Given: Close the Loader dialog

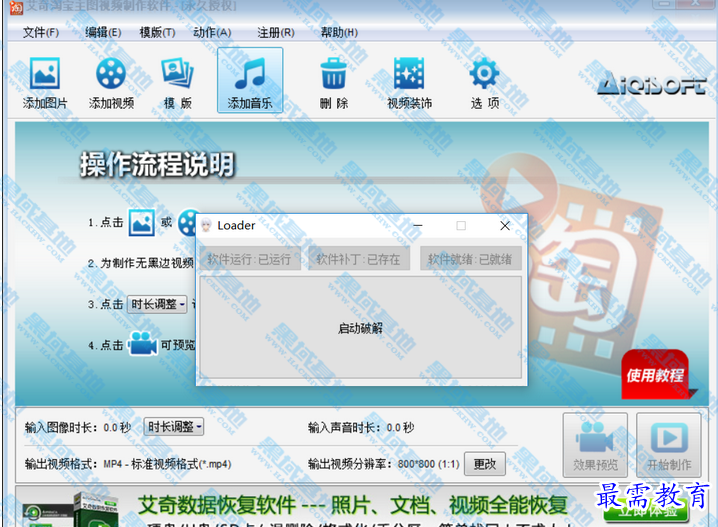Looking at the screenshot, I should [x=505, y=226].
